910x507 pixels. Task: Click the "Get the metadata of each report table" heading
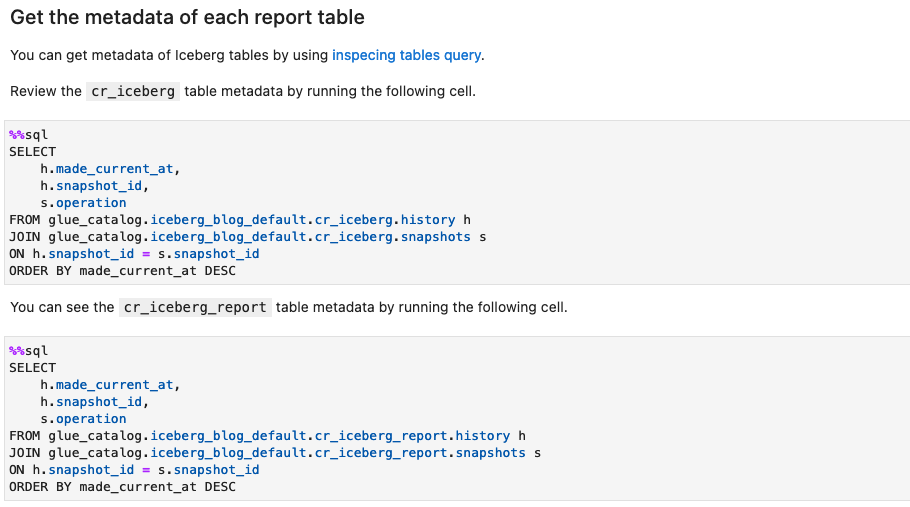[x=187, y=17]
